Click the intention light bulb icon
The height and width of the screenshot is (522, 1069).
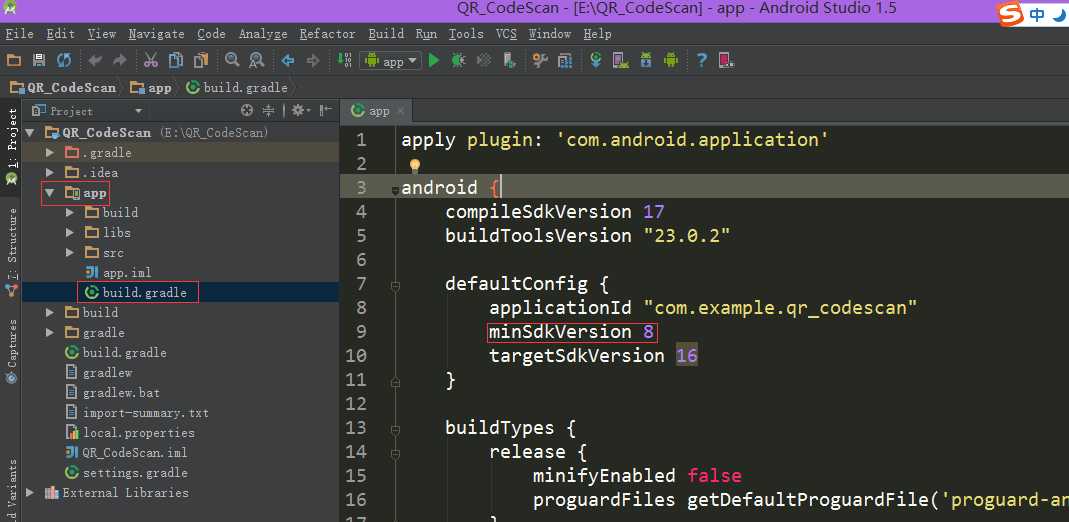coord(415,166)
